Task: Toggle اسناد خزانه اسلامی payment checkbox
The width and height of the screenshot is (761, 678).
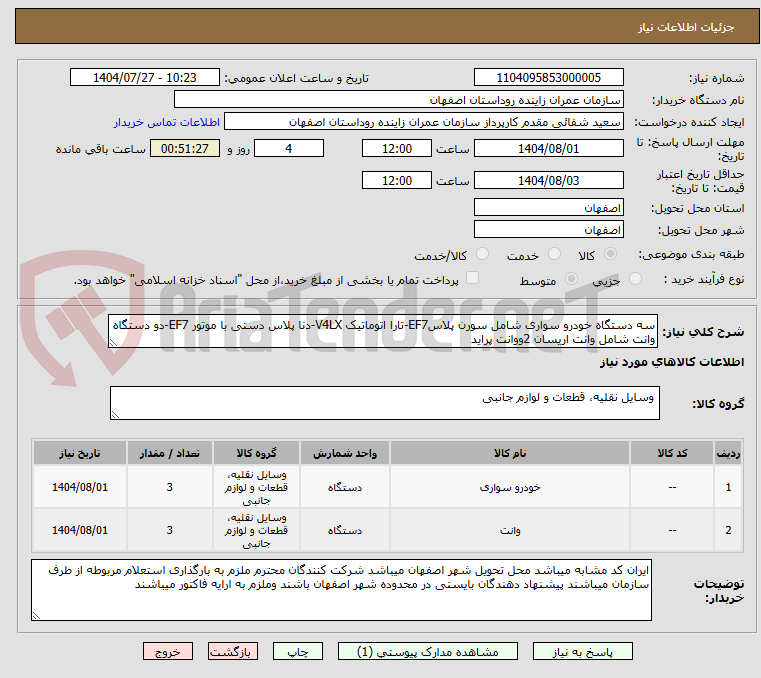Action: point(472,278)
